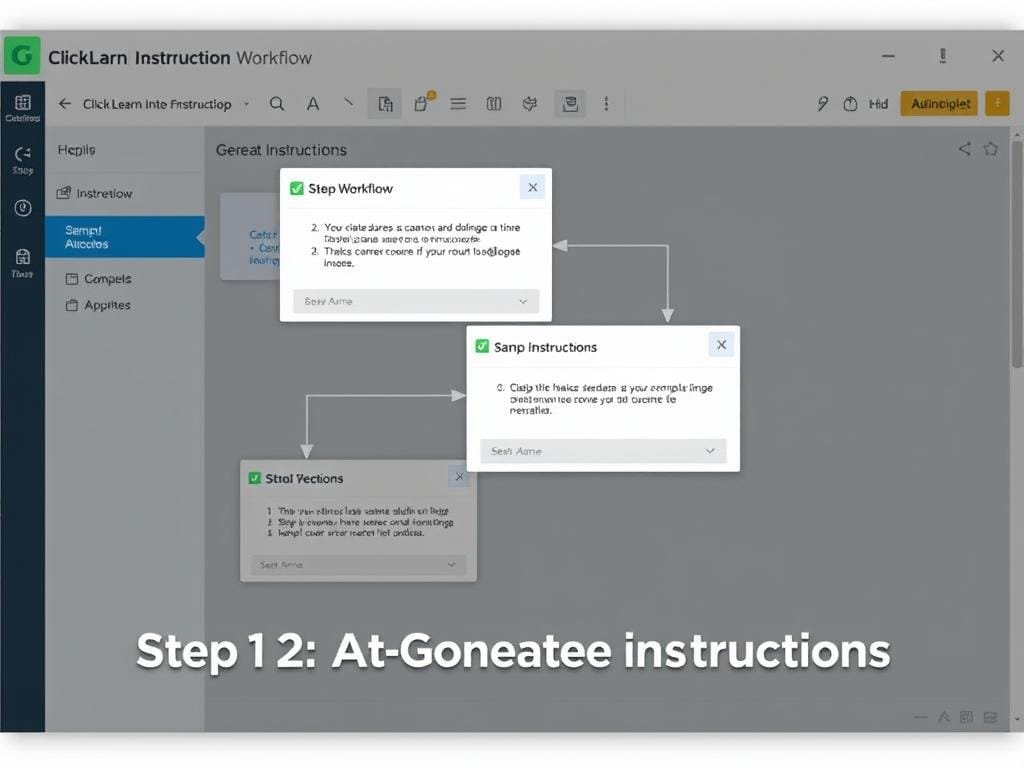Click the share icon beside Gereat Instructions
This screenshot has width=1024, height=768.
[x=964, y=149]
